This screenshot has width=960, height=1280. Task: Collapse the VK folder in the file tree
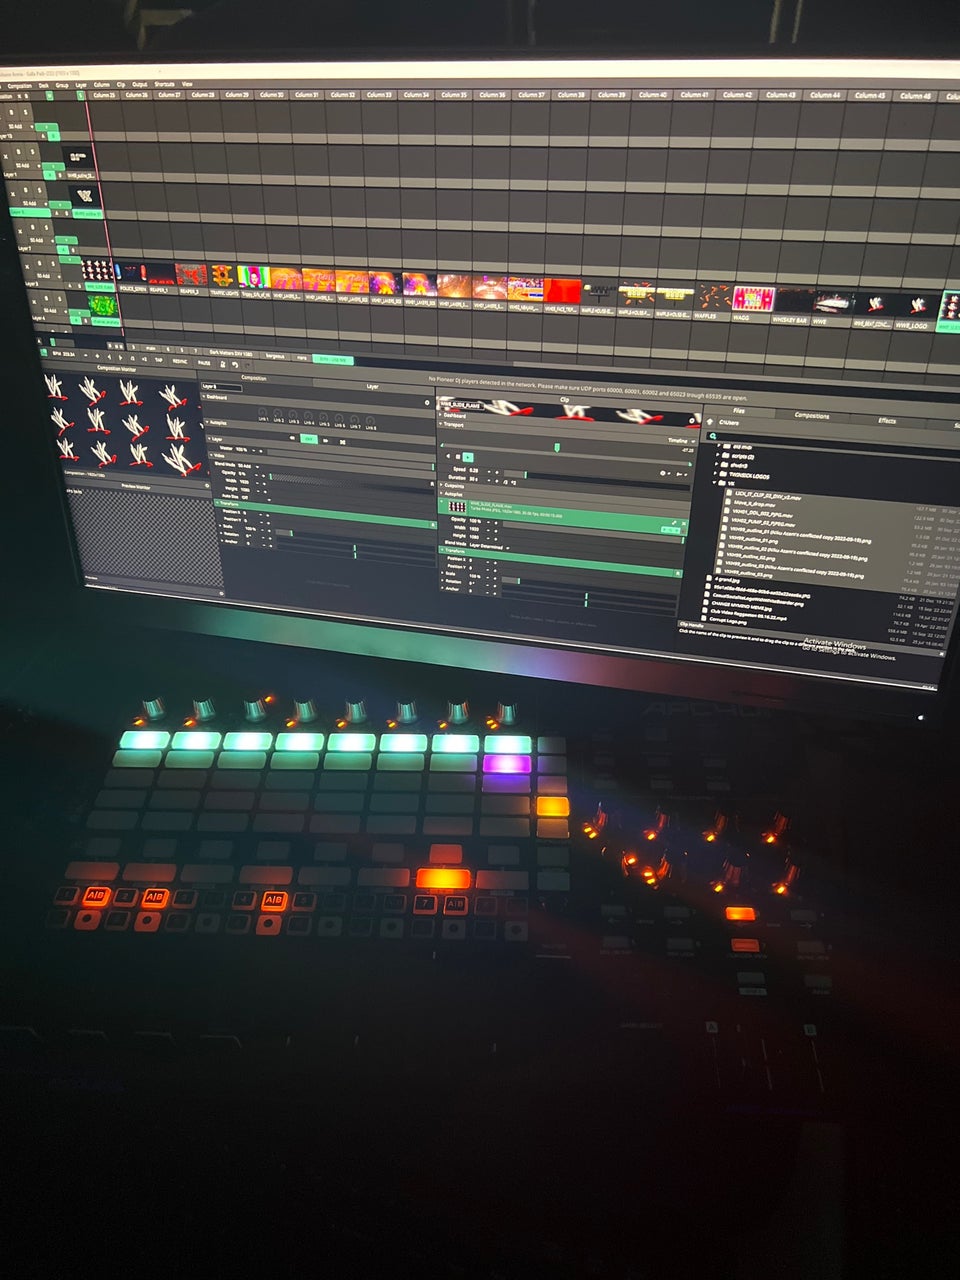(714, 482)
